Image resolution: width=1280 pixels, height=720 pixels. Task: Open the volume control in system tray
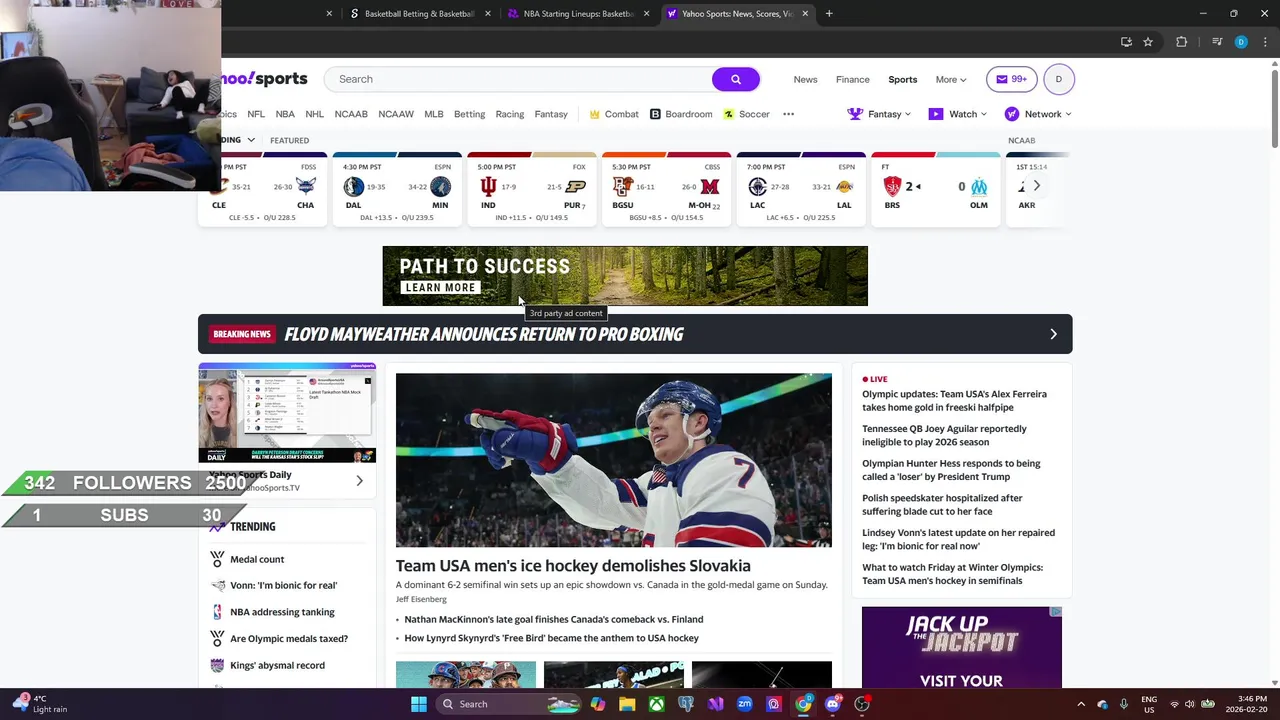[1191, 704]
